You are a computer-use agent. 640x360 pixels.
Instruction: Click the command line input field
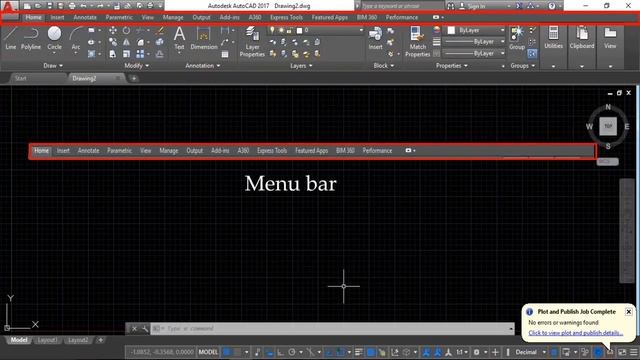tap(332, 329)
